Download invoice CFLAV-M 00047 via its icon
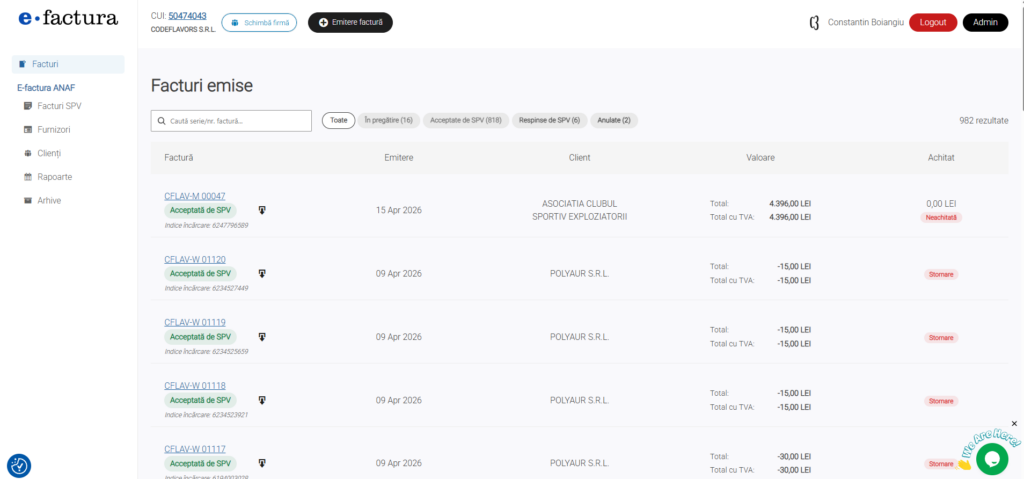1024x479 pixels. coord(262,210)
